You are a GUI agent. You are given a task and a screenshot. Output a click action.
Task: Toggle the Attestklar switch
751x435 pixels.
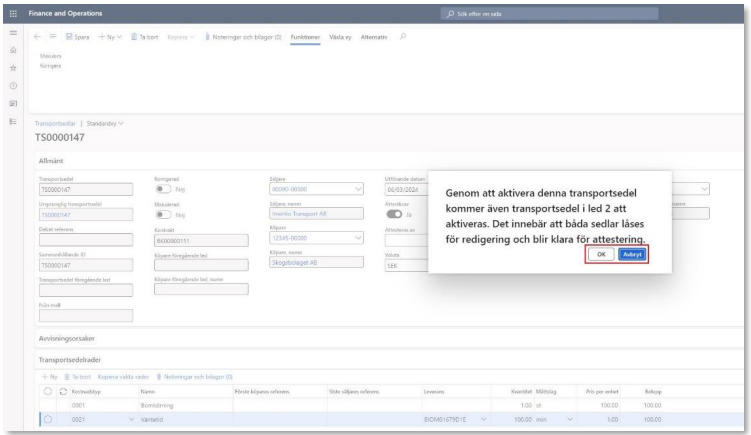pos(394,213)
